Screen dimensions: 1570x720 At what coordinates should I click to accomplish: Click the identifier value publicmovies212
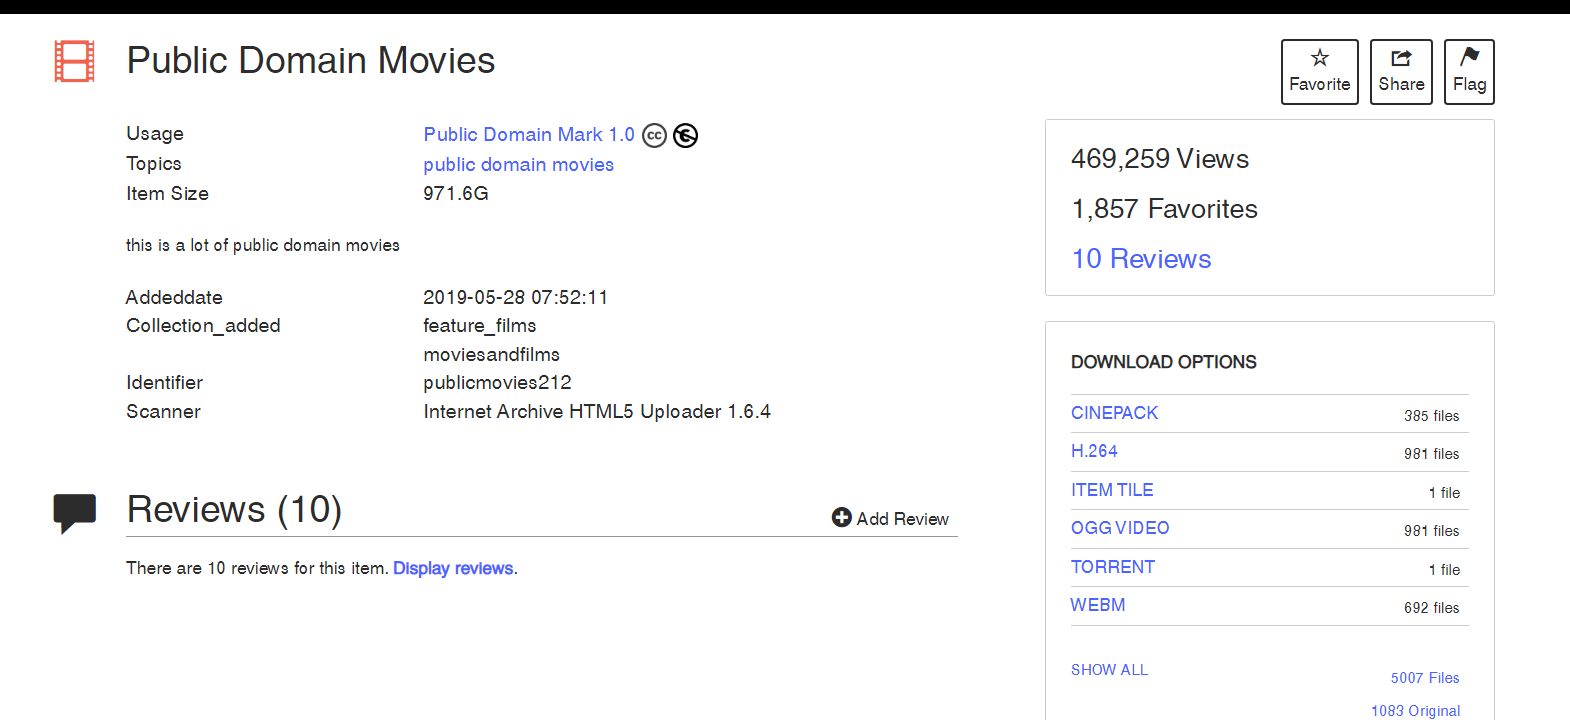[x=497, y=383]
